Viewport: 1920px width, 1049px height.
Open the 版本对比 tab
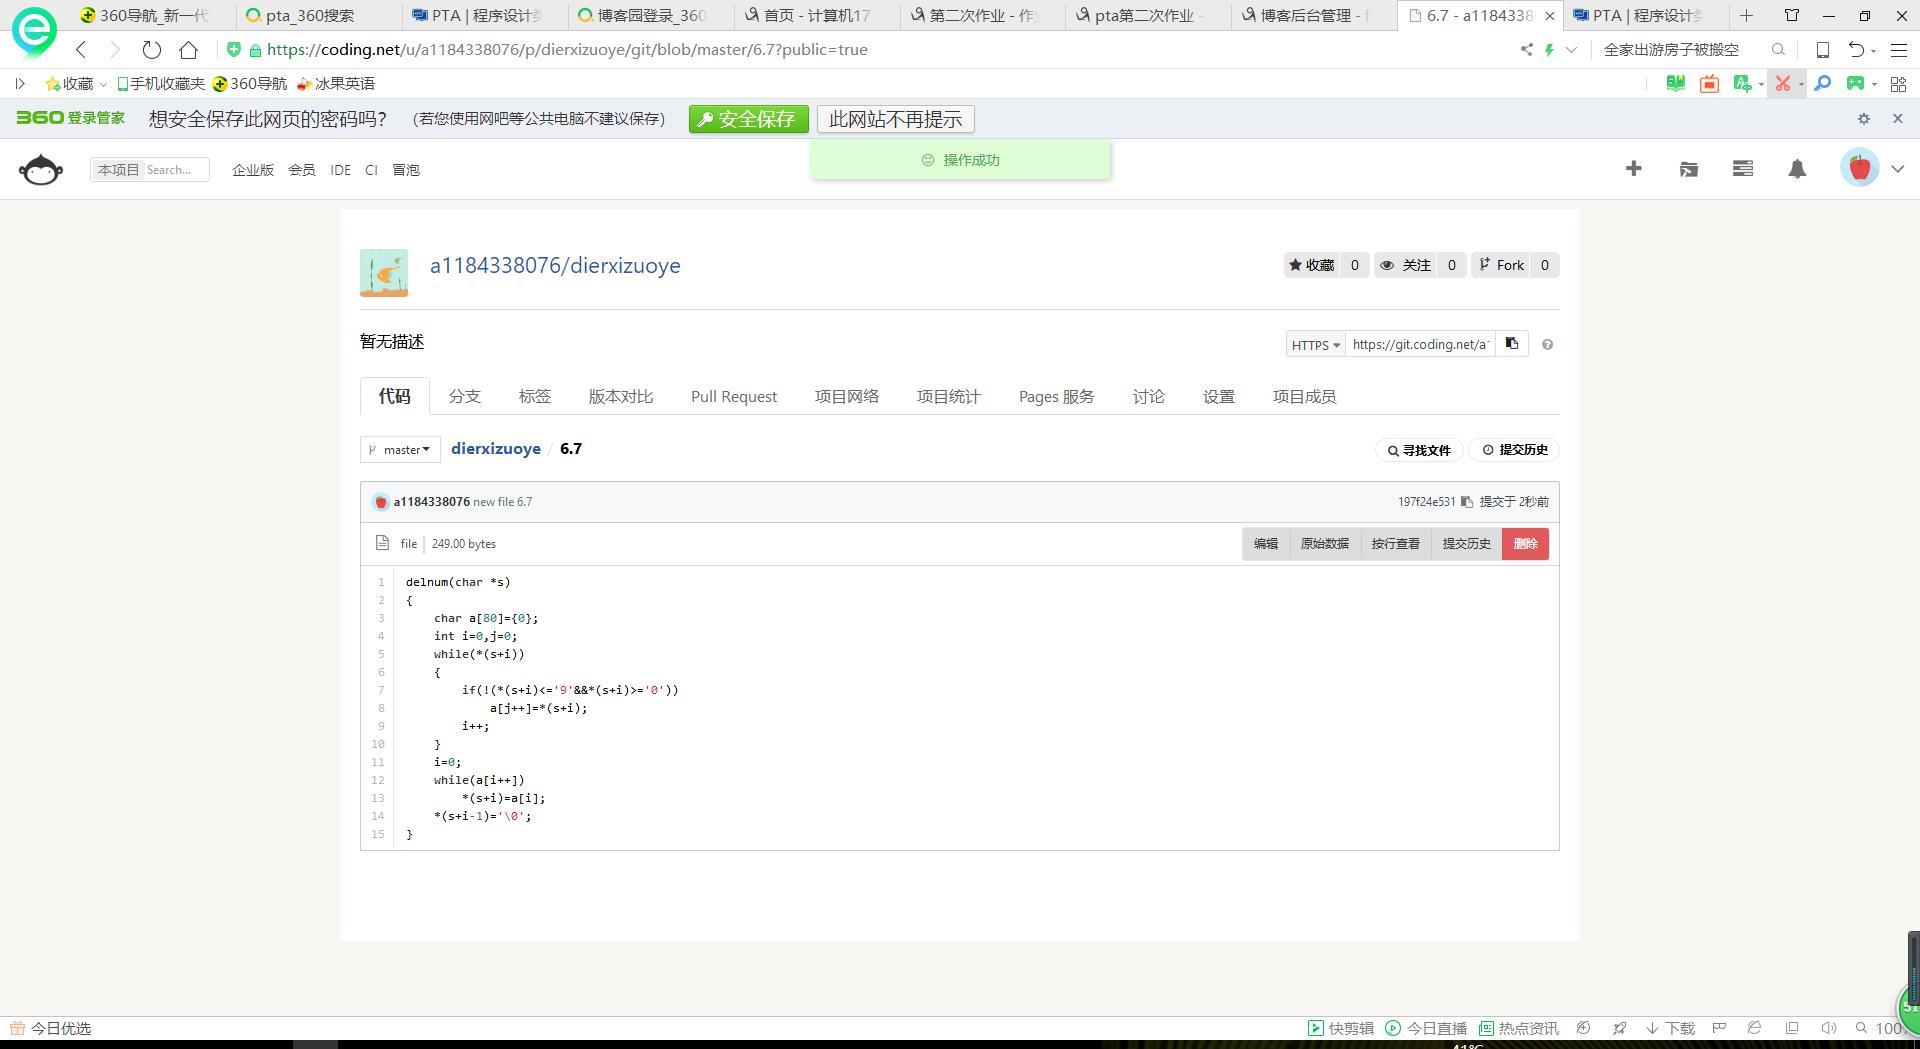tap(620, 397)
